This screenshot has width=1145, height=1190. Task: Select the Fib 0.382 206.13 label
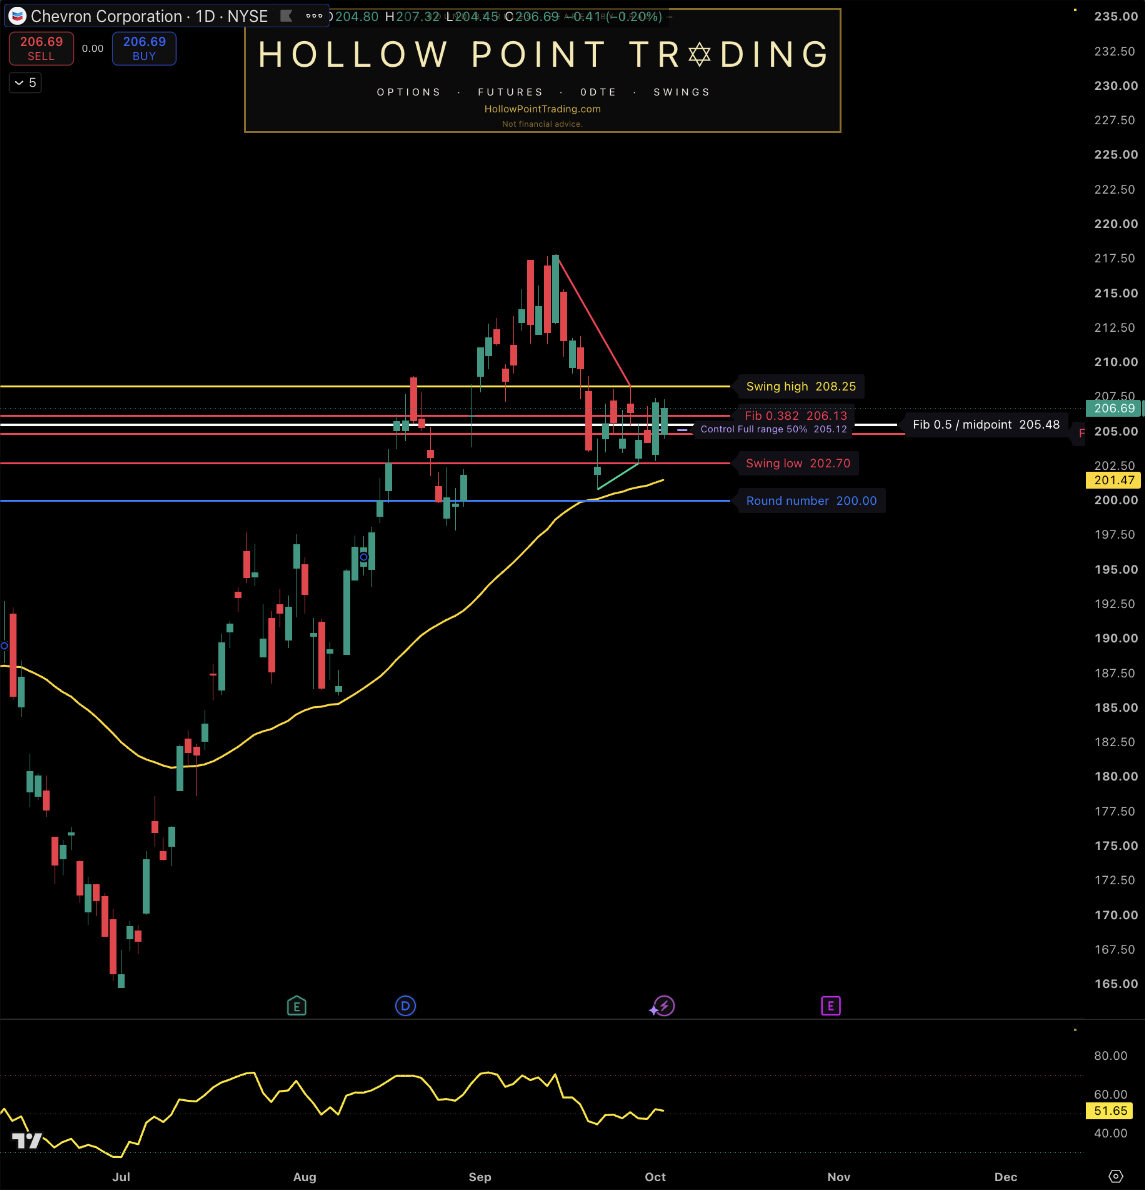tap(795, 415)
